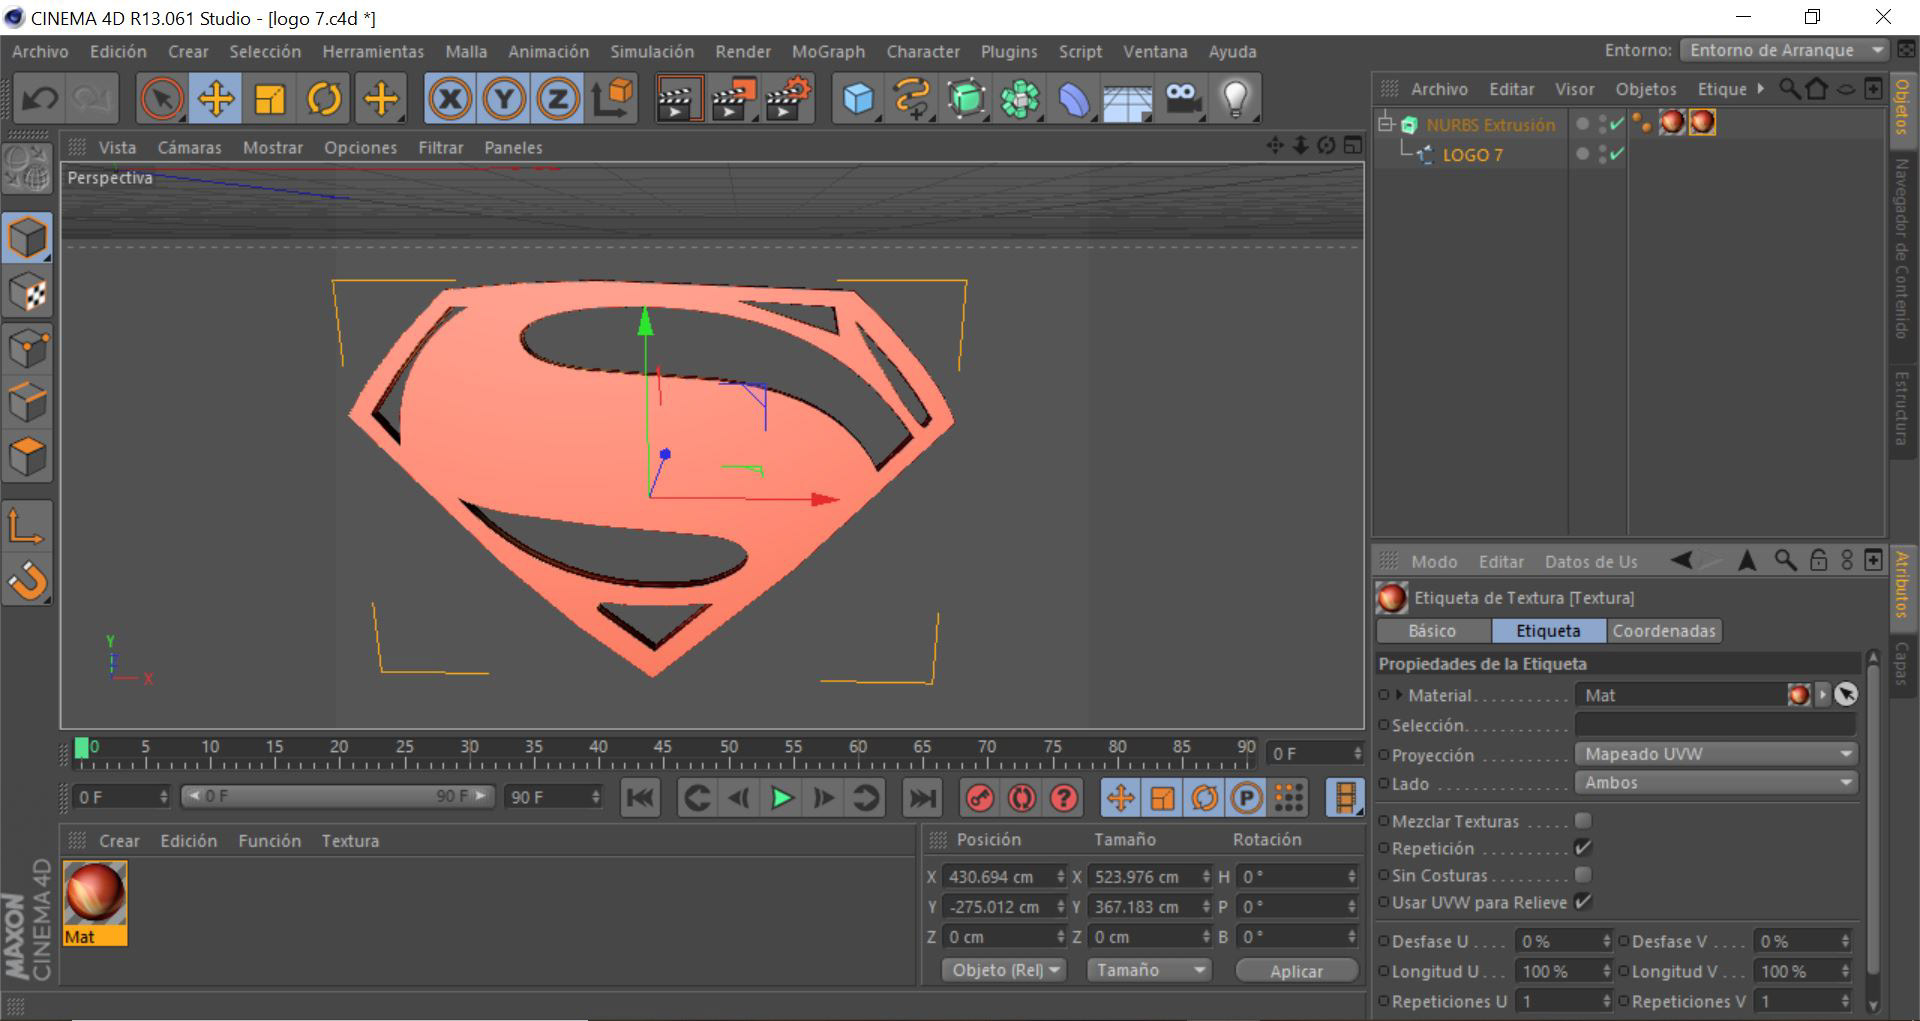Add a Cube primitive object
The height and width of the screenshot is (1021, 1920).
pyautogui.click(x=858, y=98)
